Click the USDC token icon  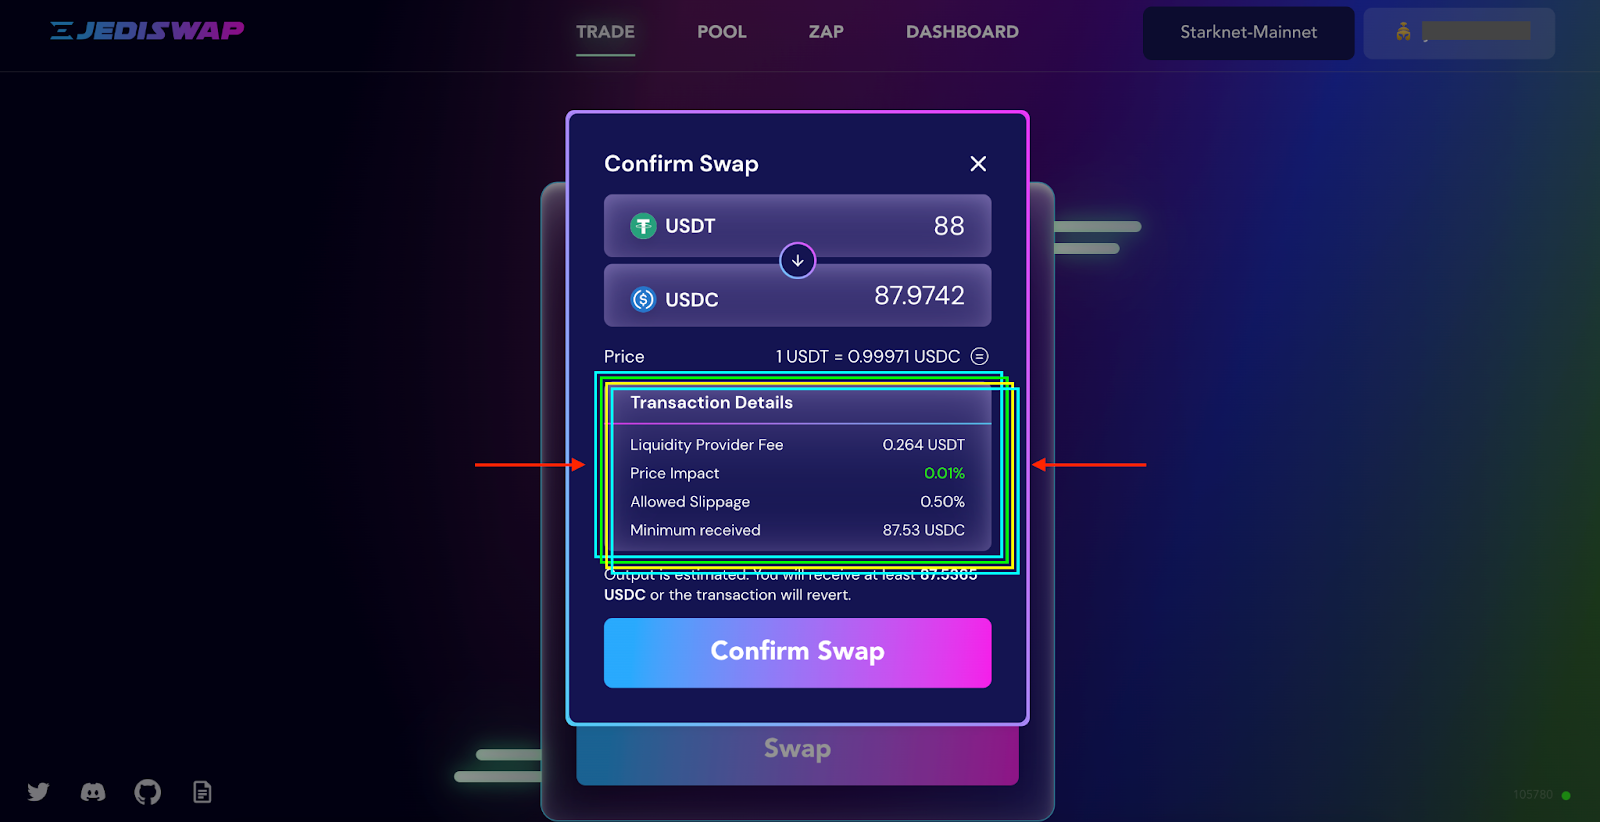pos(643,299)
